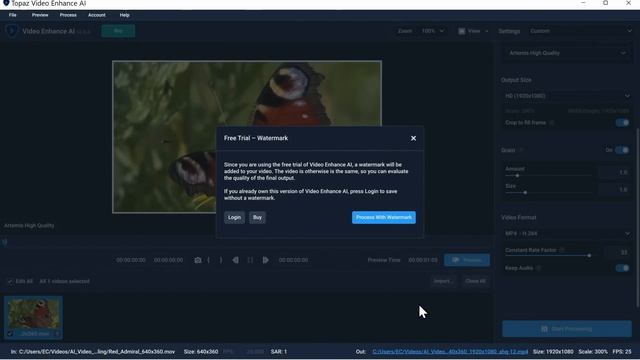
Task: Open the File menu
Action: [x=13, y=15]
